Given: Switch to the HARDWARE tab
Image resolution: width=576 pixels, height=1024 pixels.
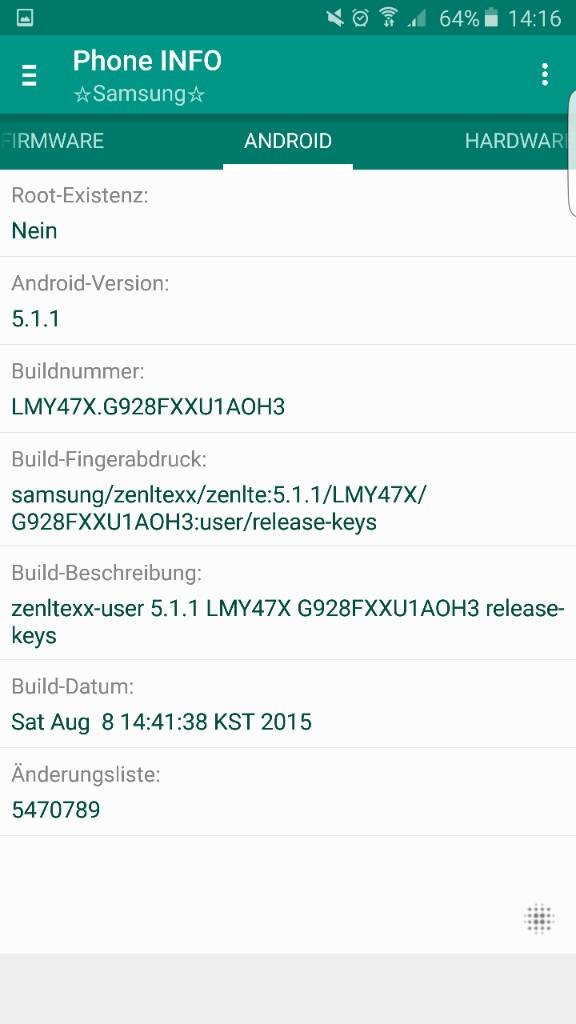Looking at the screenshot, I should point(519,141).
